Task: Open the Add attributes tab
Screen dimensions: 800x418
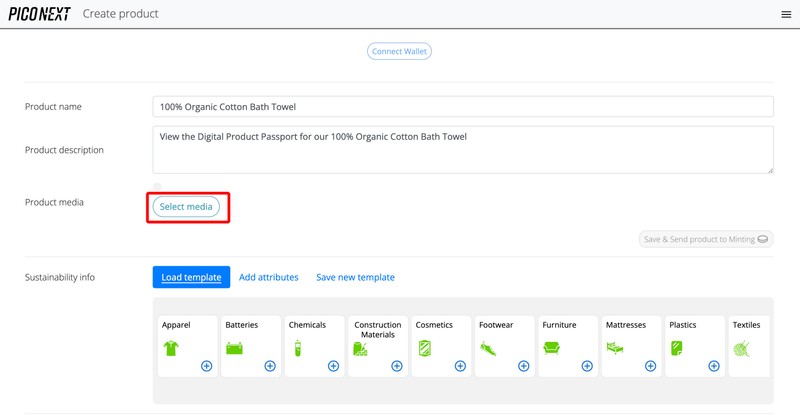Action: [x=269, y=277]
